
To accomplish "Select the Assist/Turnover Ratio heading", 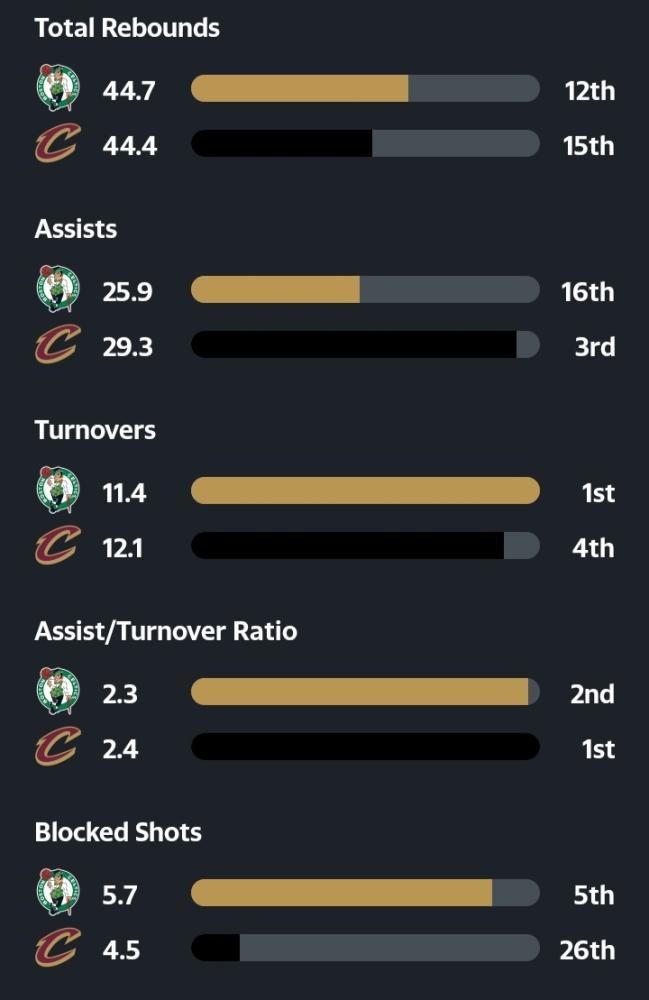I will point(166,631).
